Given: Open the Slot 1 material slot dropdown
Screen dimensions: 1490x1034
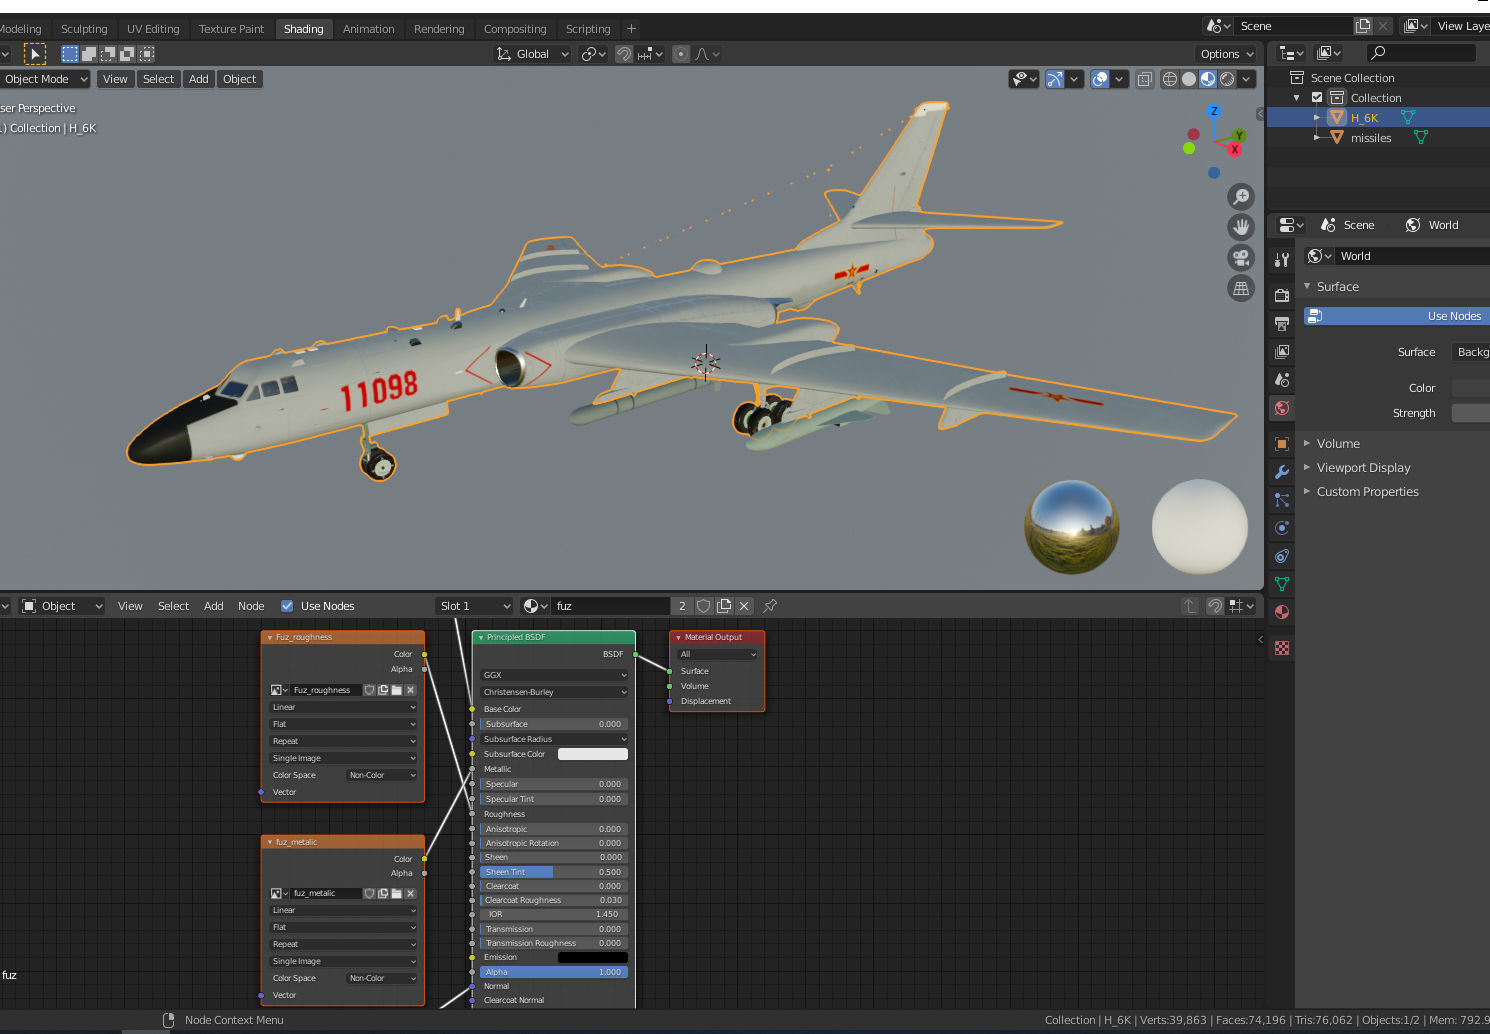Looking at the screenshot, I should pos(474,606).
